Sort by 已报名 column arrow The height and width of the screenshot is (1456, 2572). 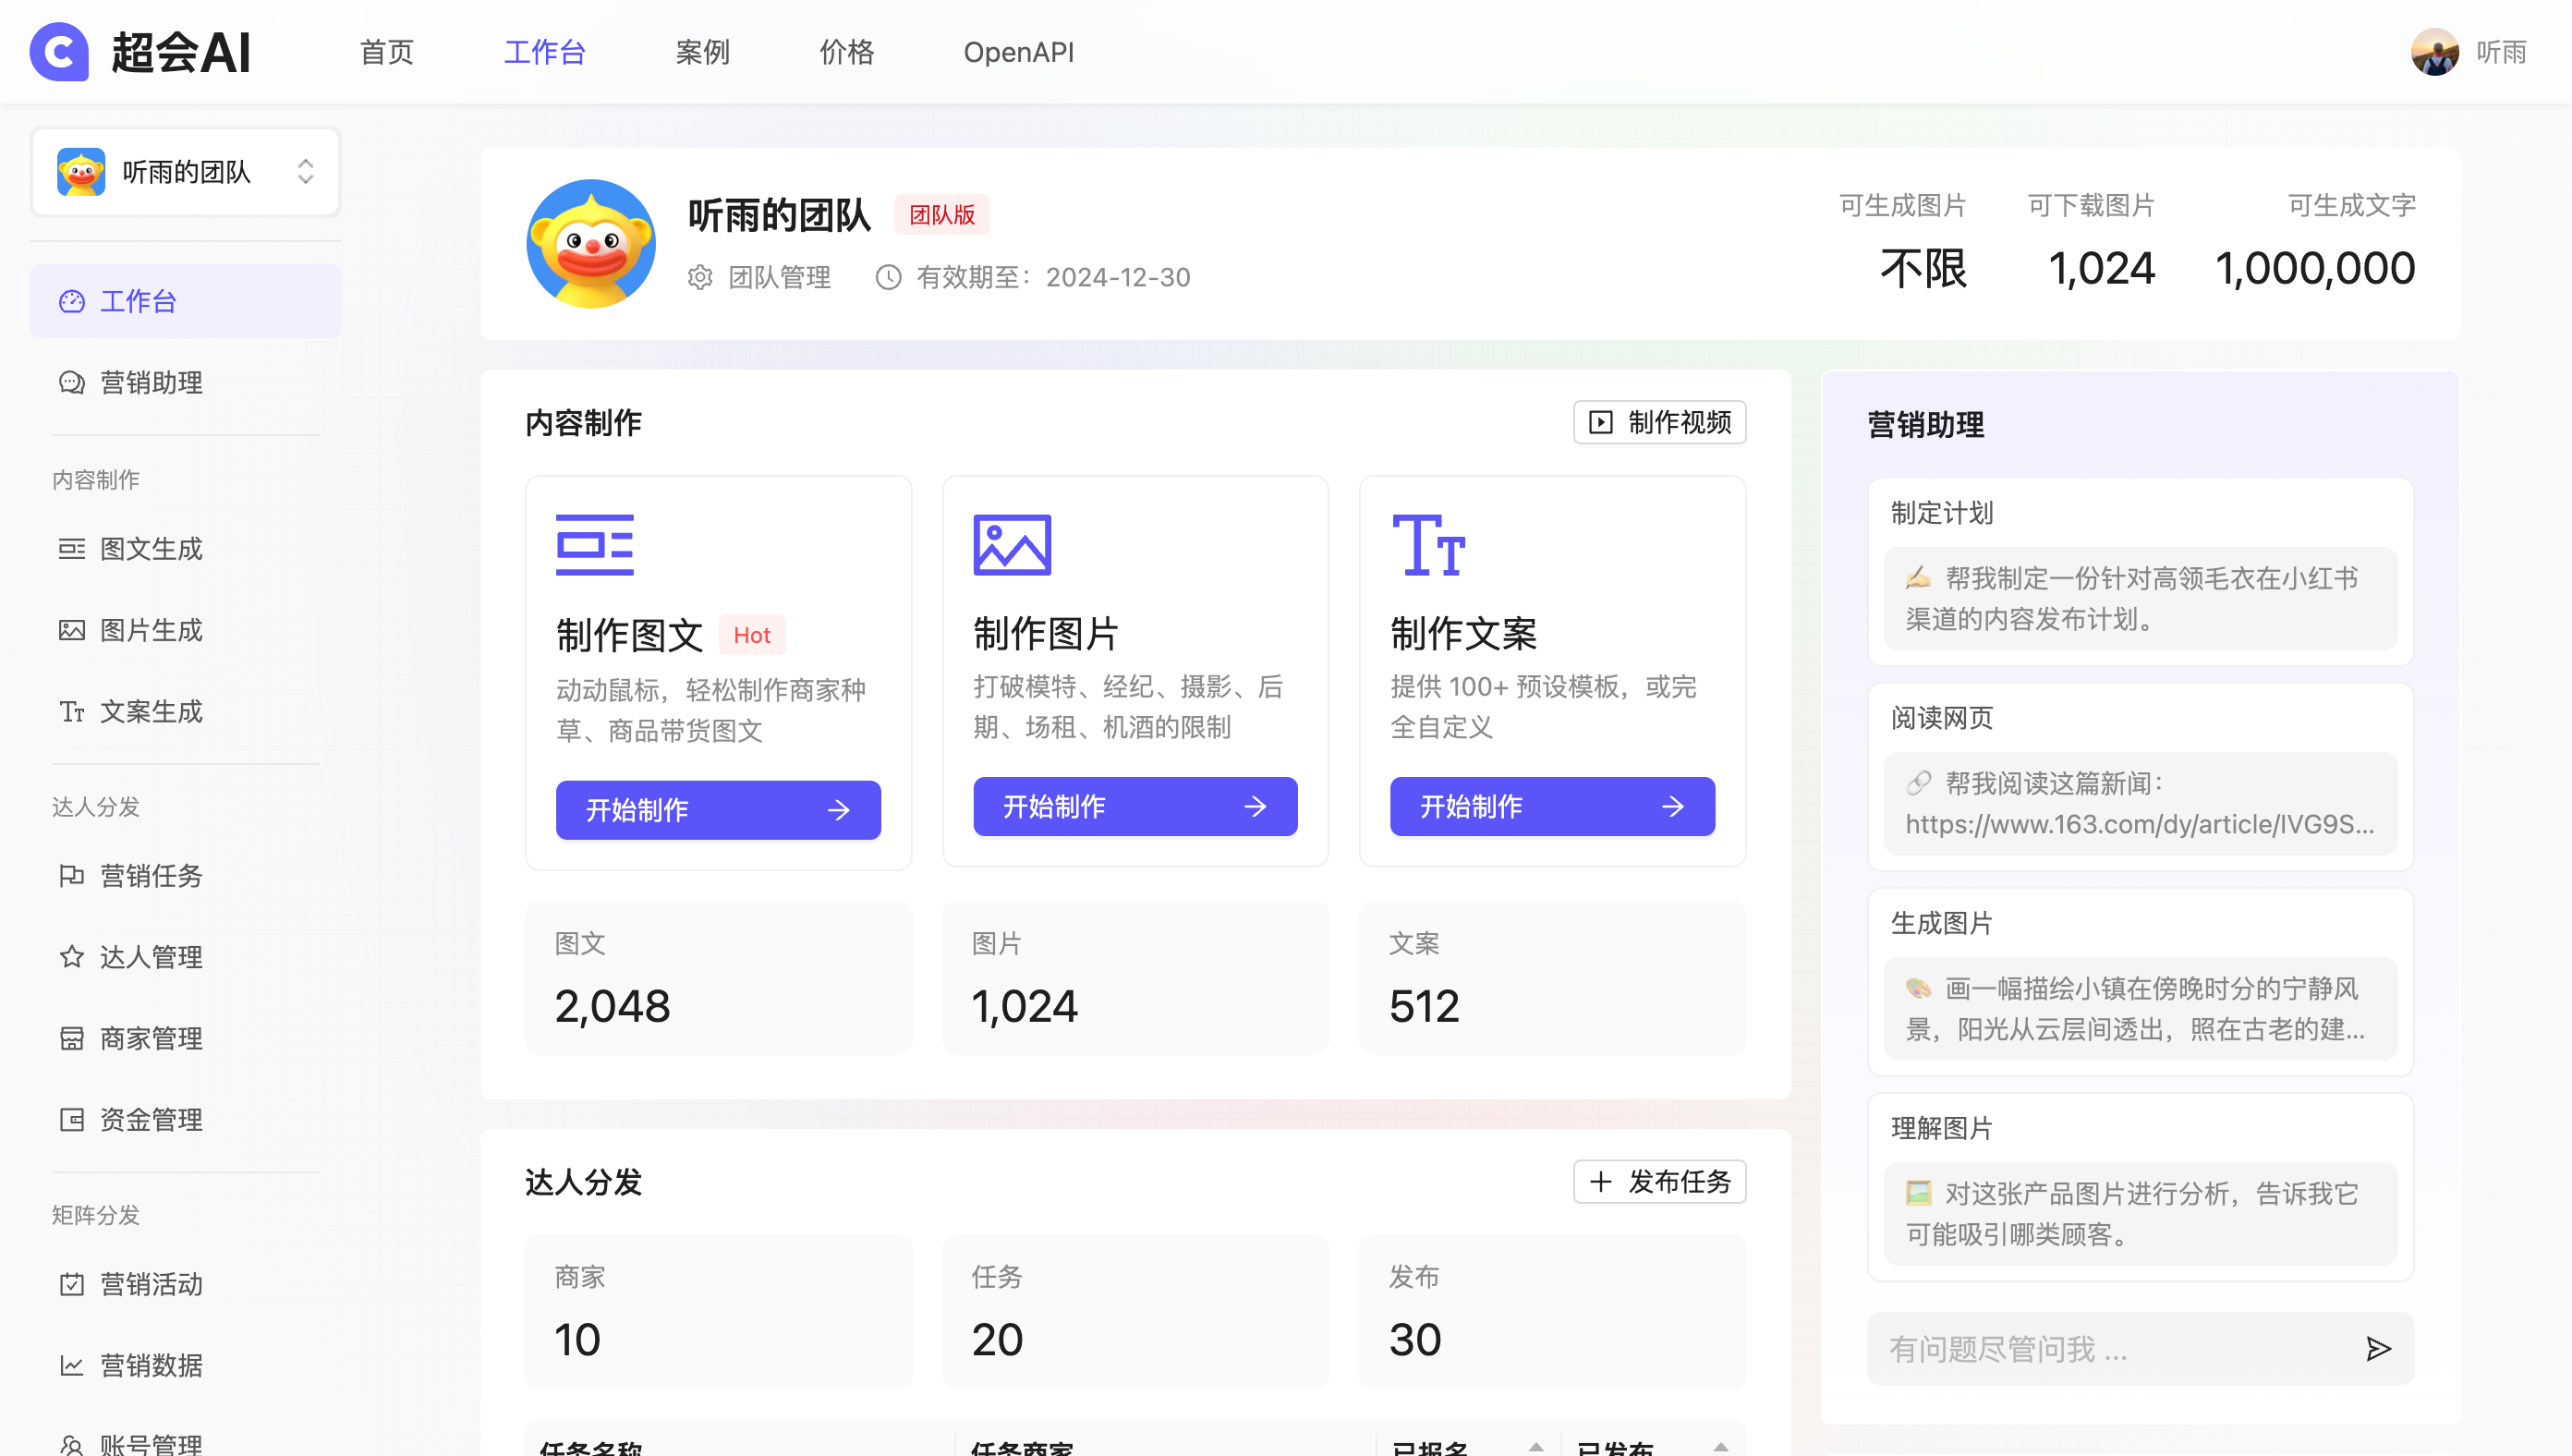coord(1535,1446)
